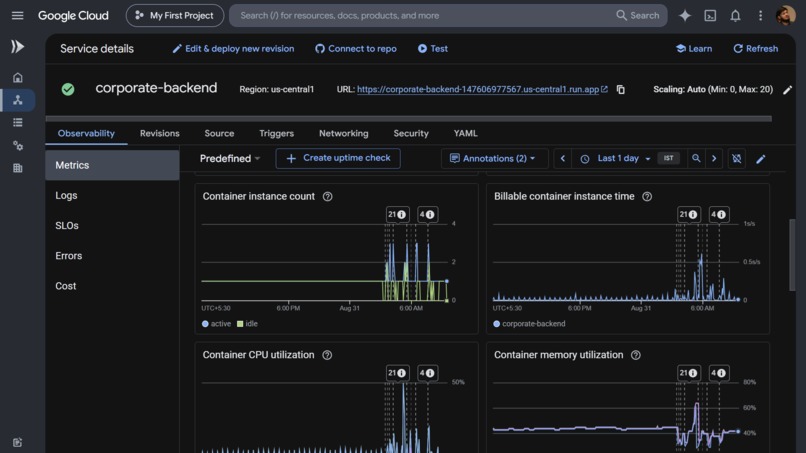Open the Last 1 day time range dropdown
806x453 pixels.
tap(618, 158)
